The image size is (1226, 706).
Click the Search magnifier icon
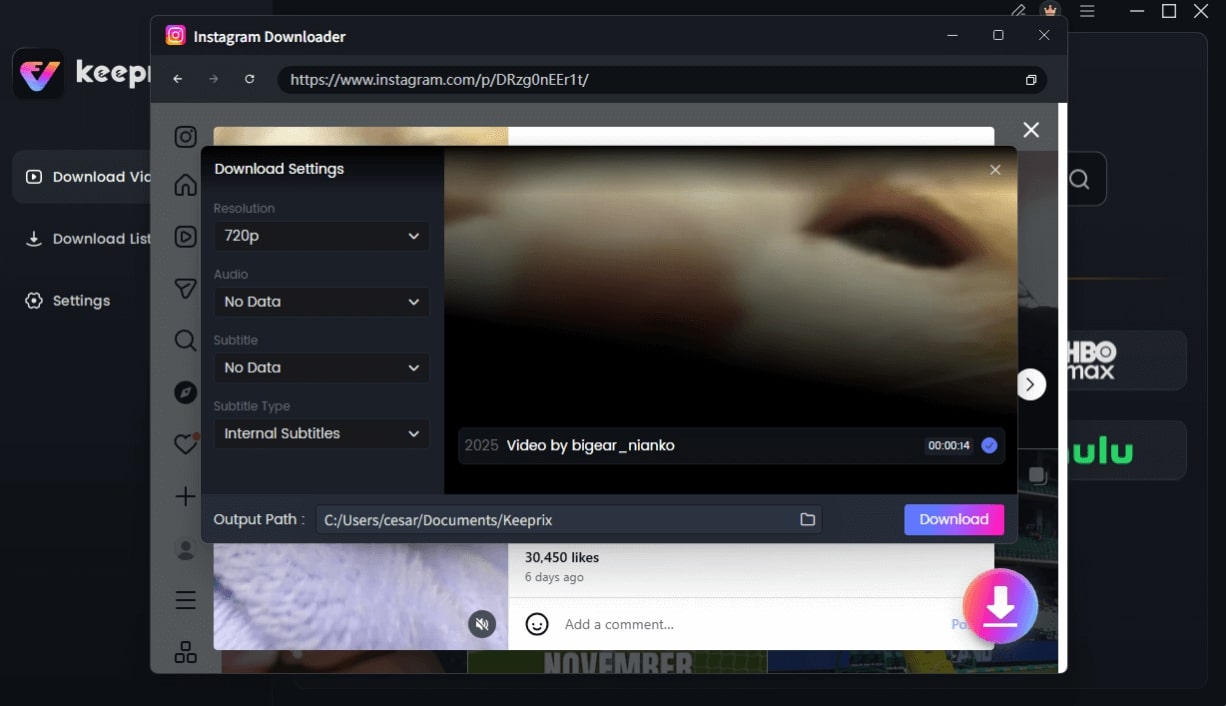pos(185,340)
